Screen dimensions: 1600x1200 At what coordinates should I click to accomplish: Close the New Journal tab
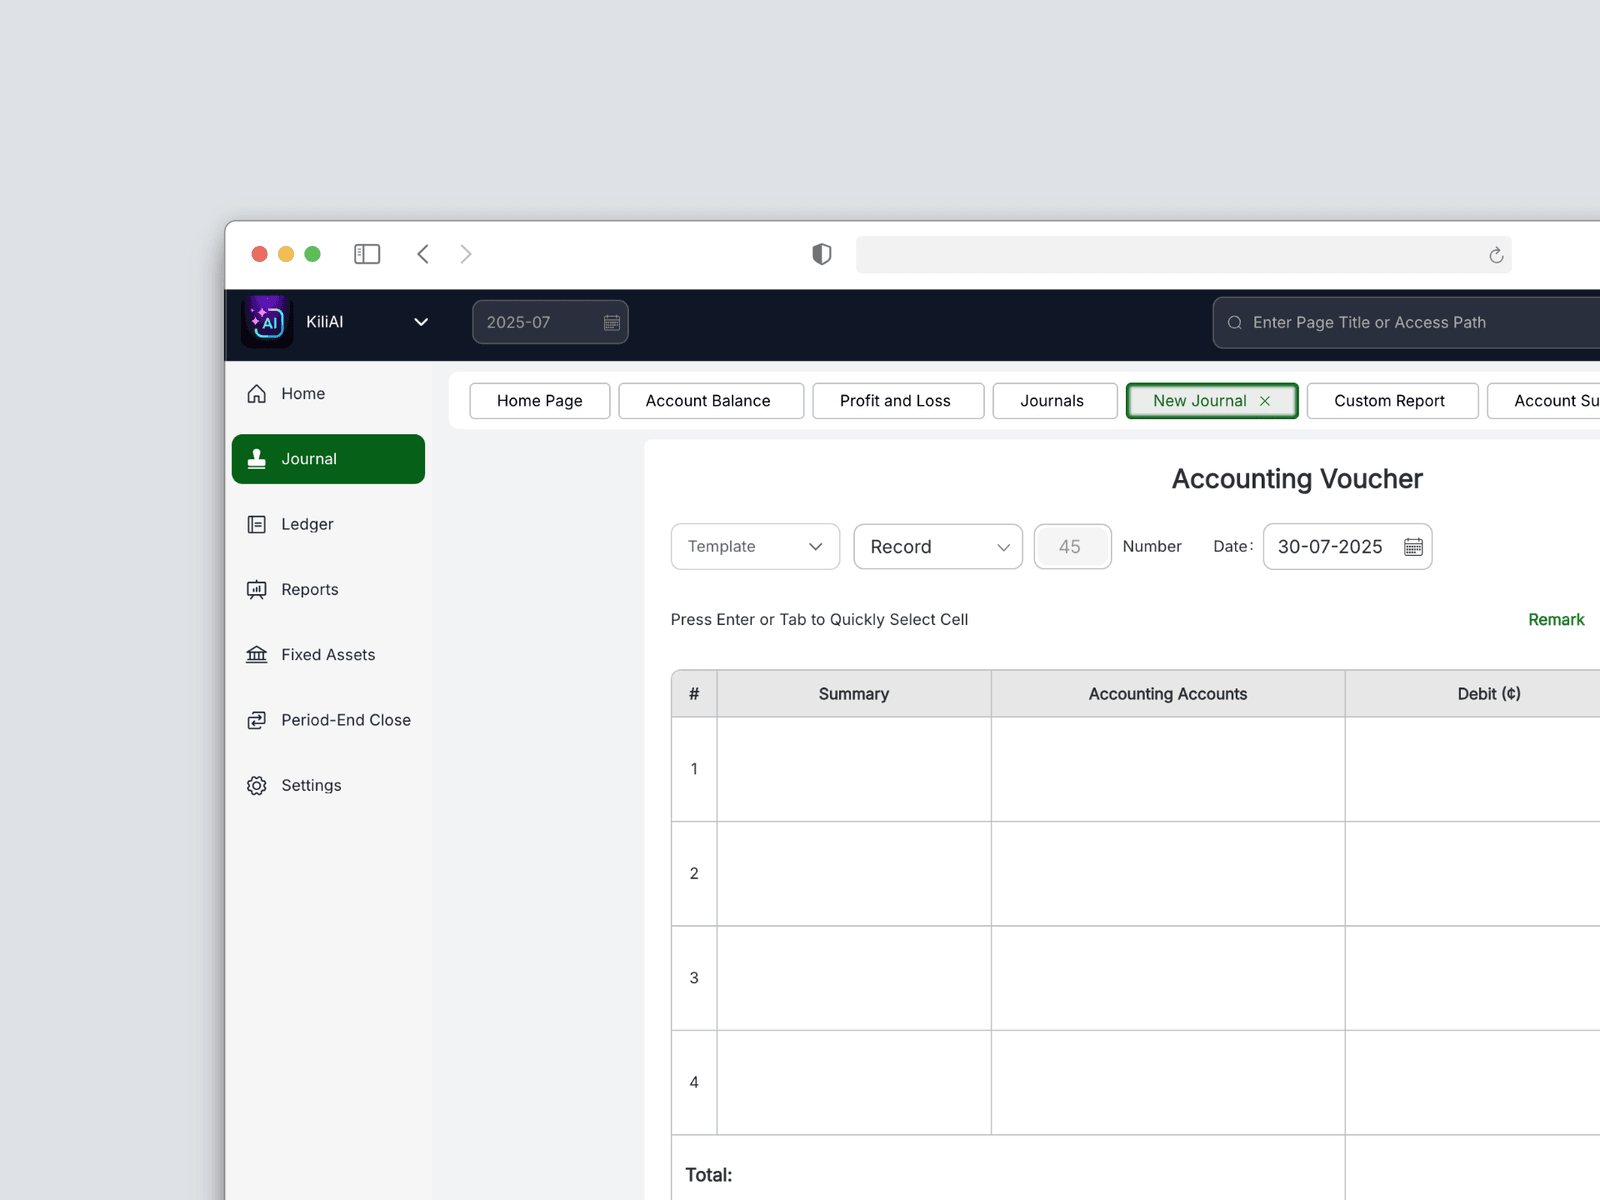click(x=1265, y=401)
